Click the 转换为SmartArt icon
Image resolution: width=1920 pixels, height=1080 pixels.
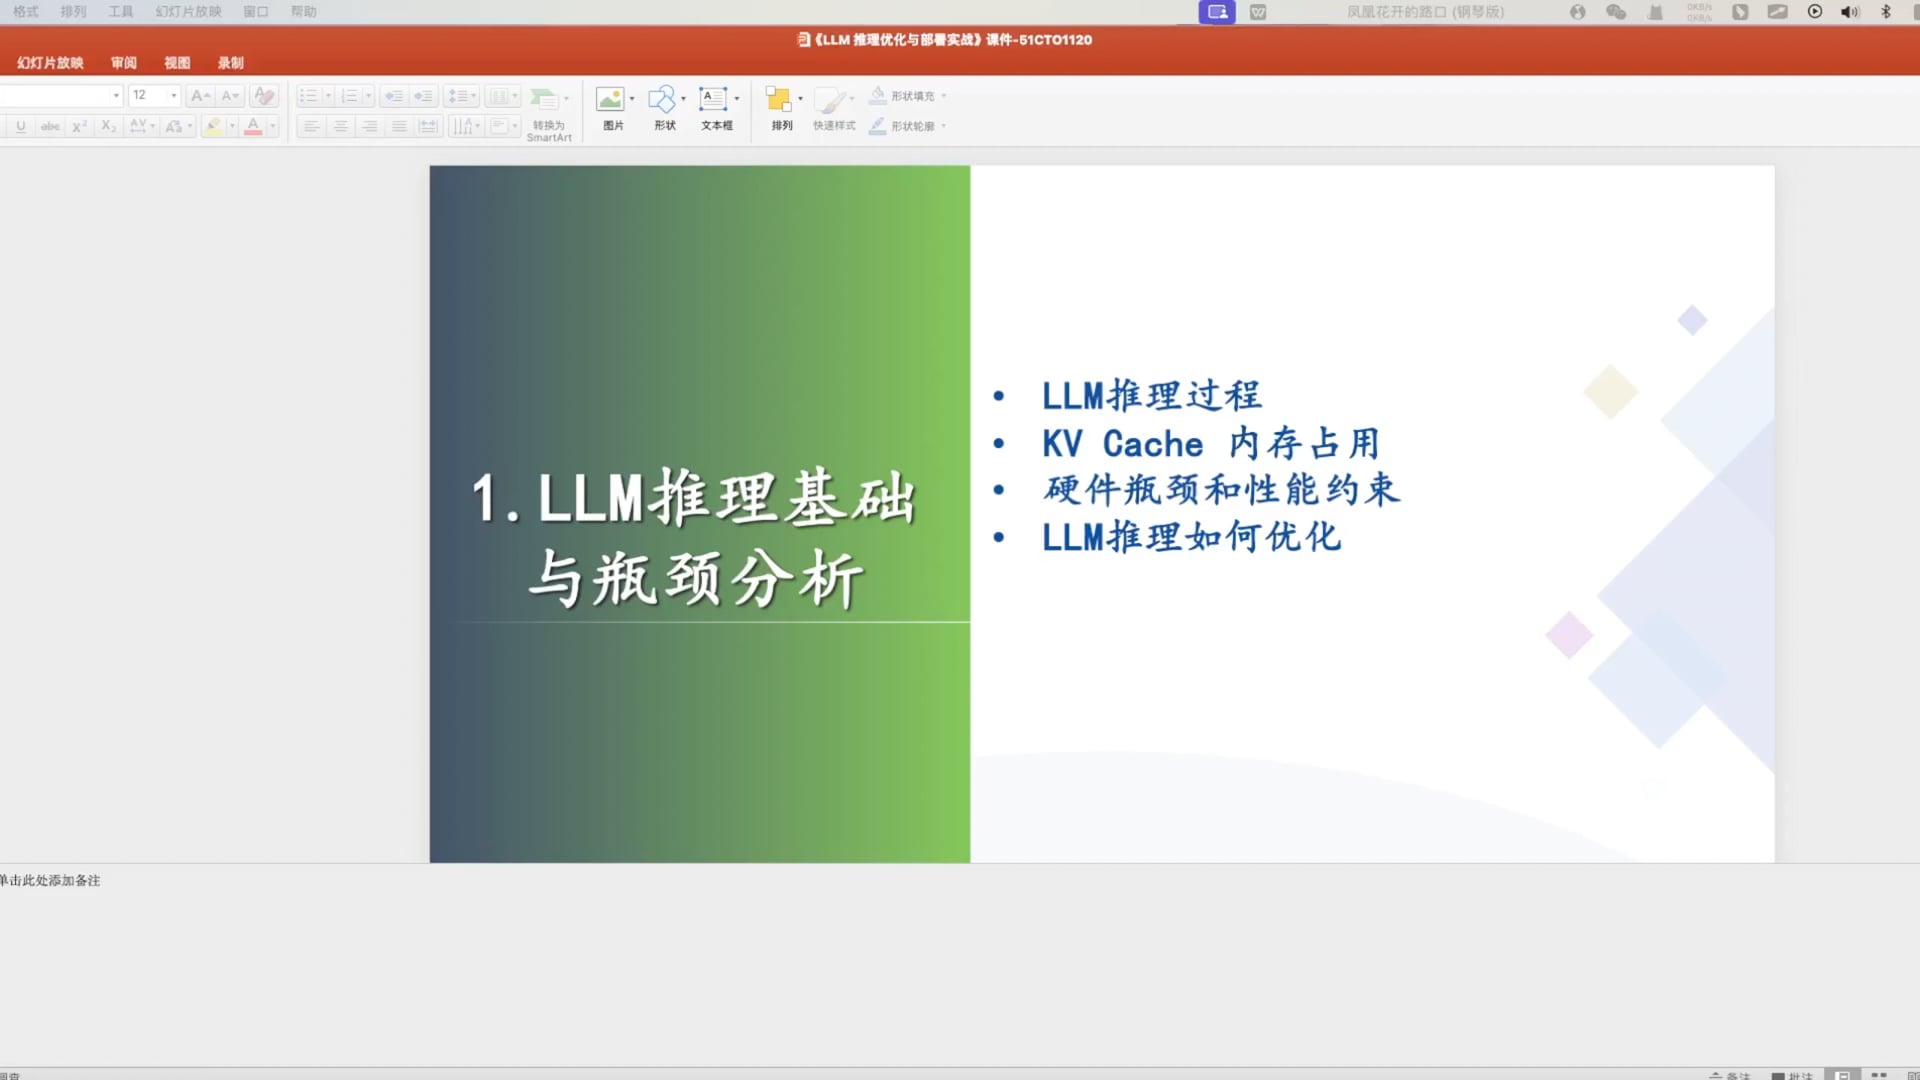[x=549, y=110]
